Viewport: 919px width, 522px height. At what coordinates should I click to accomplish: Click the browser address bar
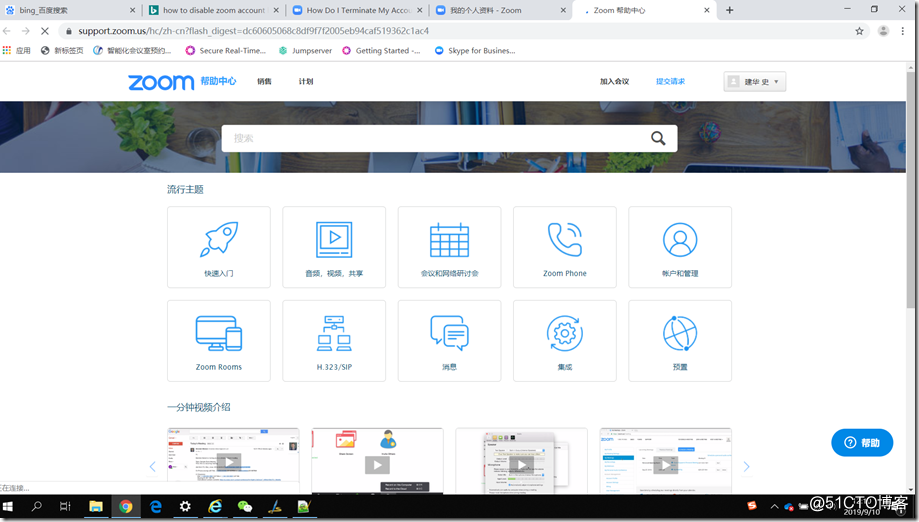click(x=457, y=31)
